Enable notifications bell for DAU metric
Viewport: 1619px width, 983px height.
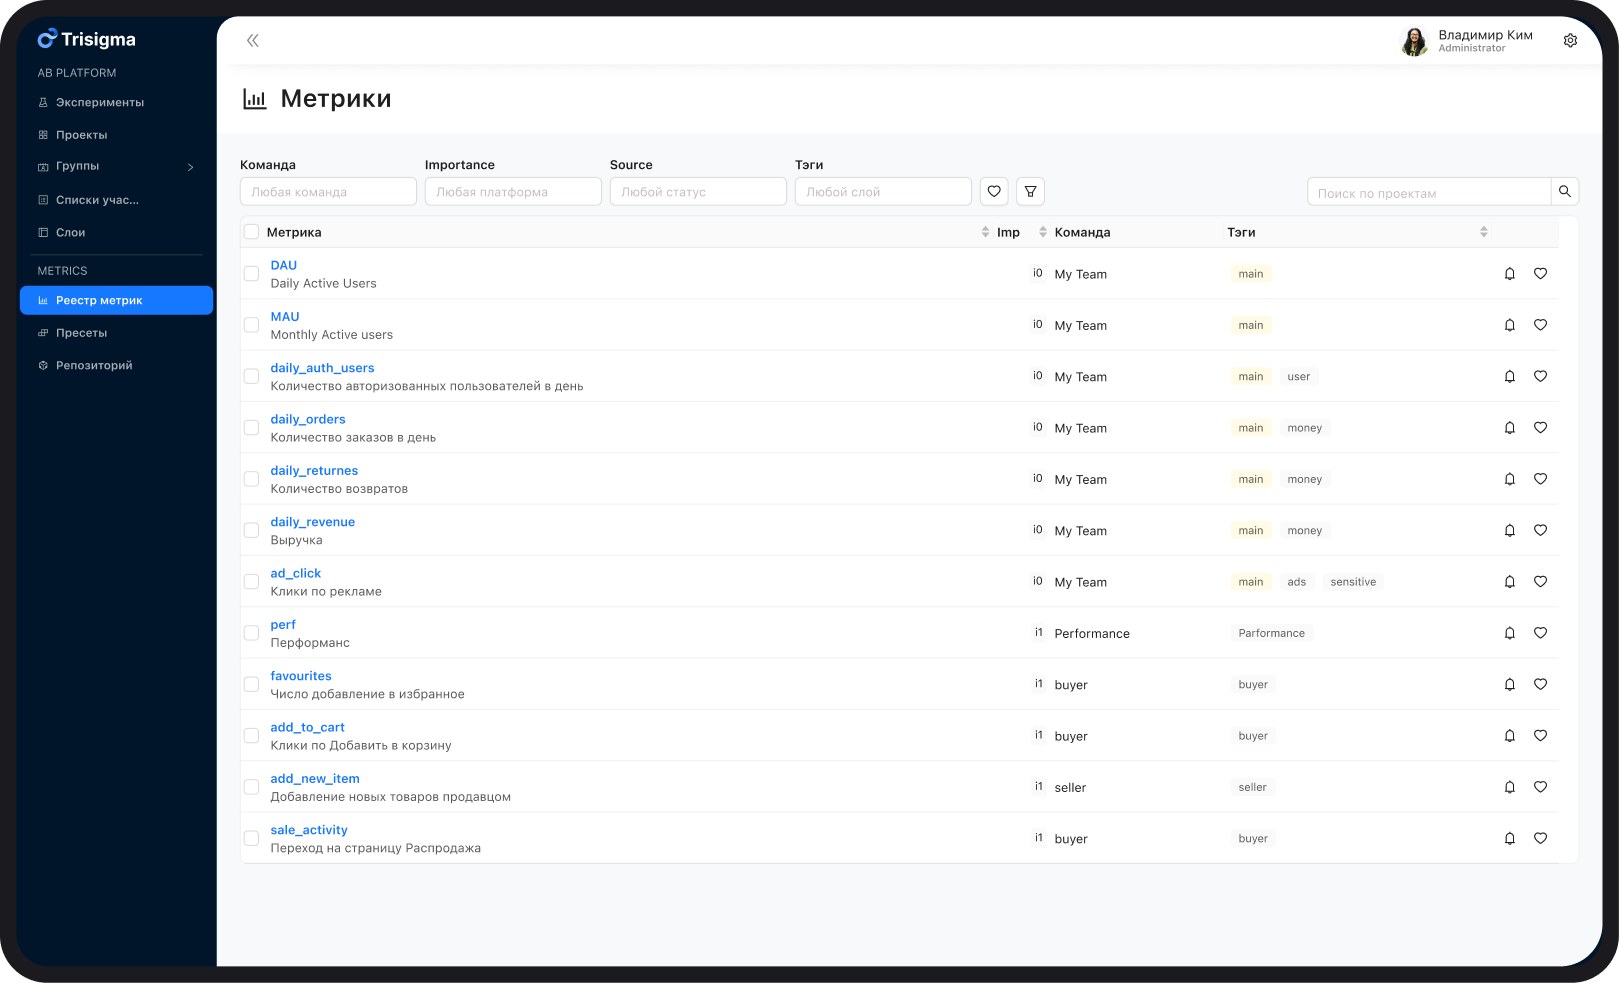[x=1510, y=273]
